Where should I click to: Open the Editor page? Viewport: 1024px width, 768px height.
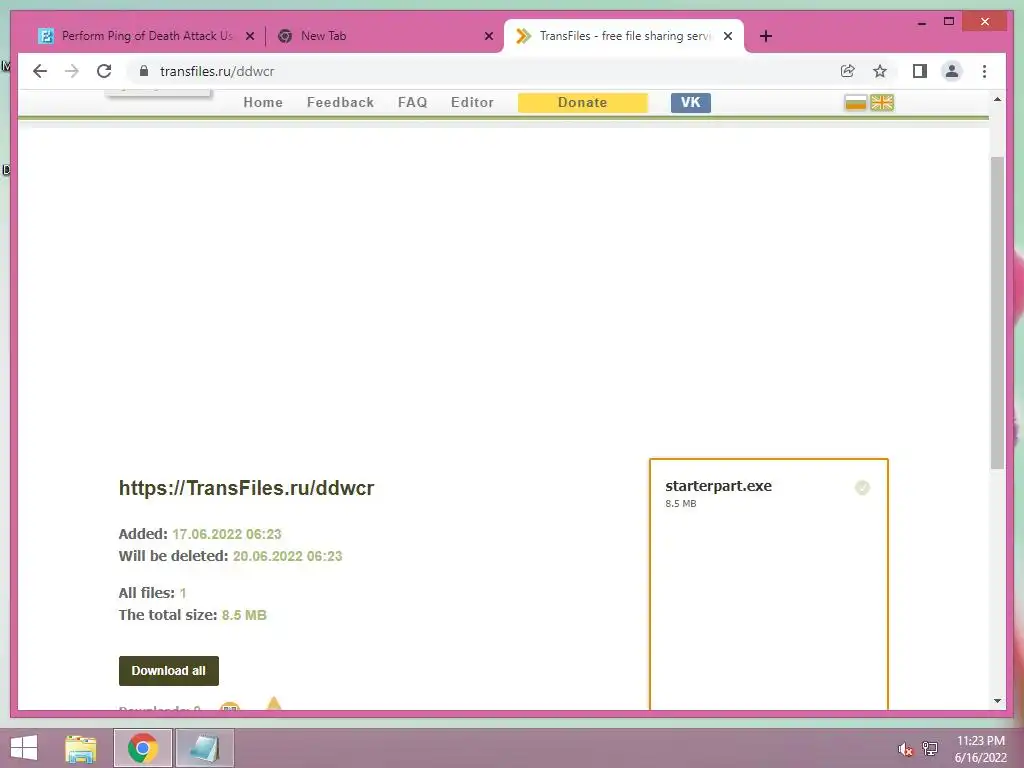[472, 103]
